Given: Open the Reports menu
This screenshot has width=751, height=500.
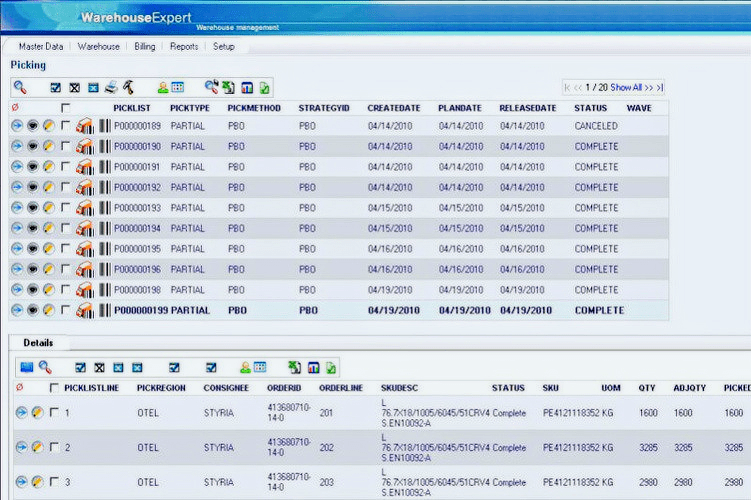Looking at the screenshot, I should (x=183, y=46).
